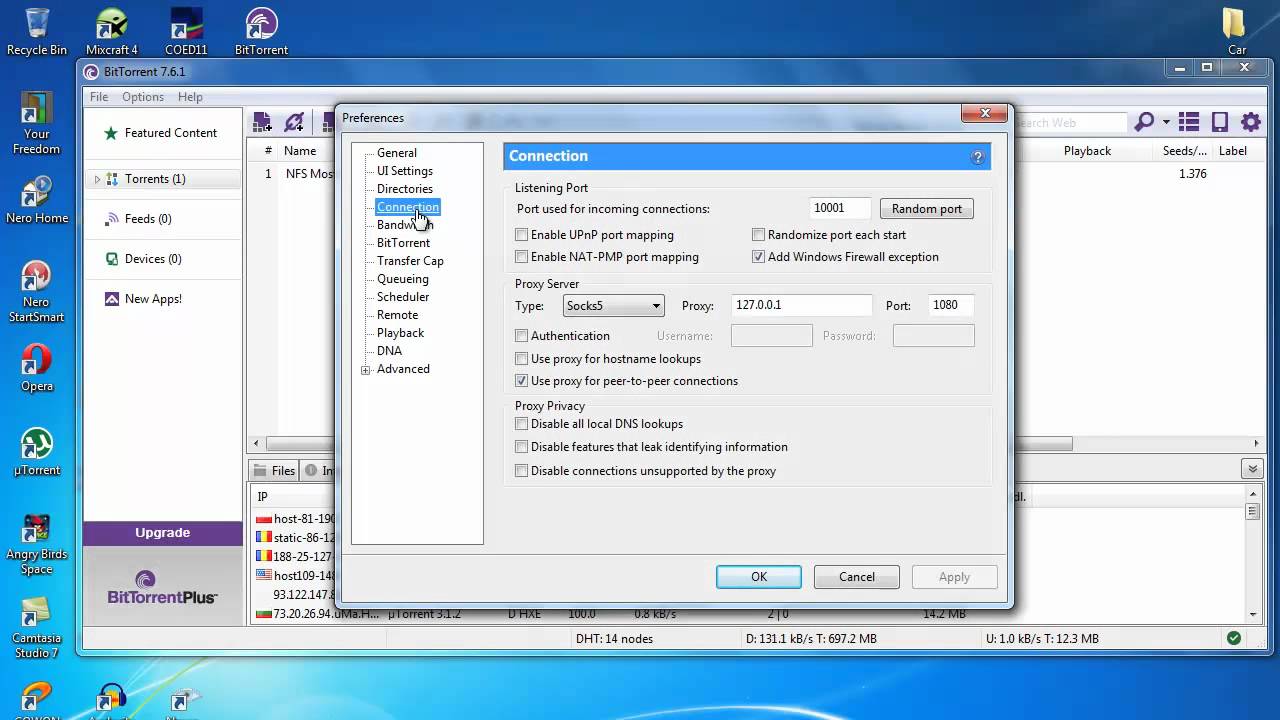This screenshot has width=1280, height=720.
Task: Open COED11 desktop icon
Action: pyautogui.click(x=186, y=32)
